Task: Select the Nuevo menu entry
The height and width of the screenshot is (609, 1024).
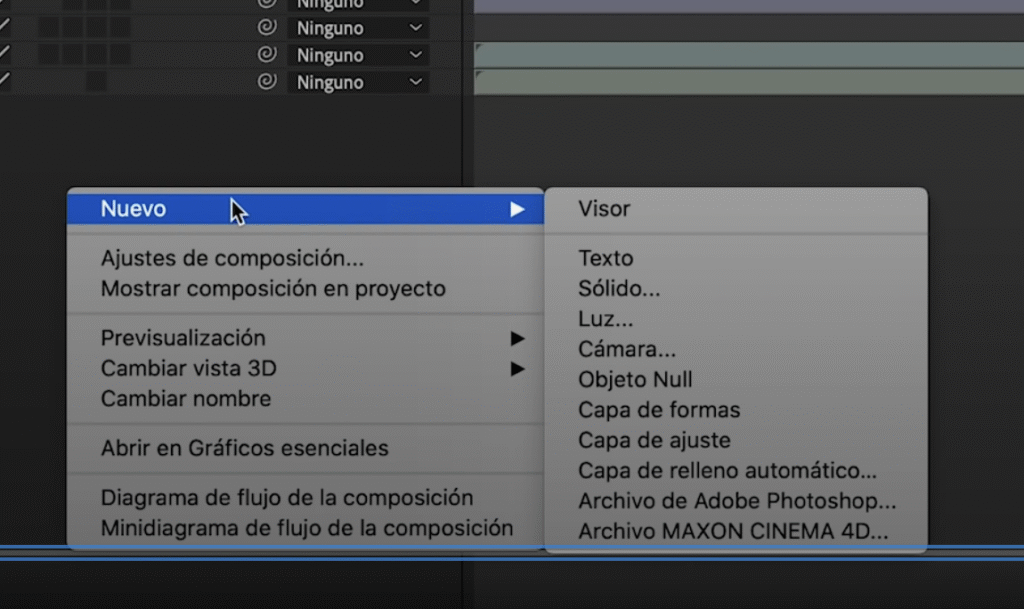Action: tap(134, 209)
